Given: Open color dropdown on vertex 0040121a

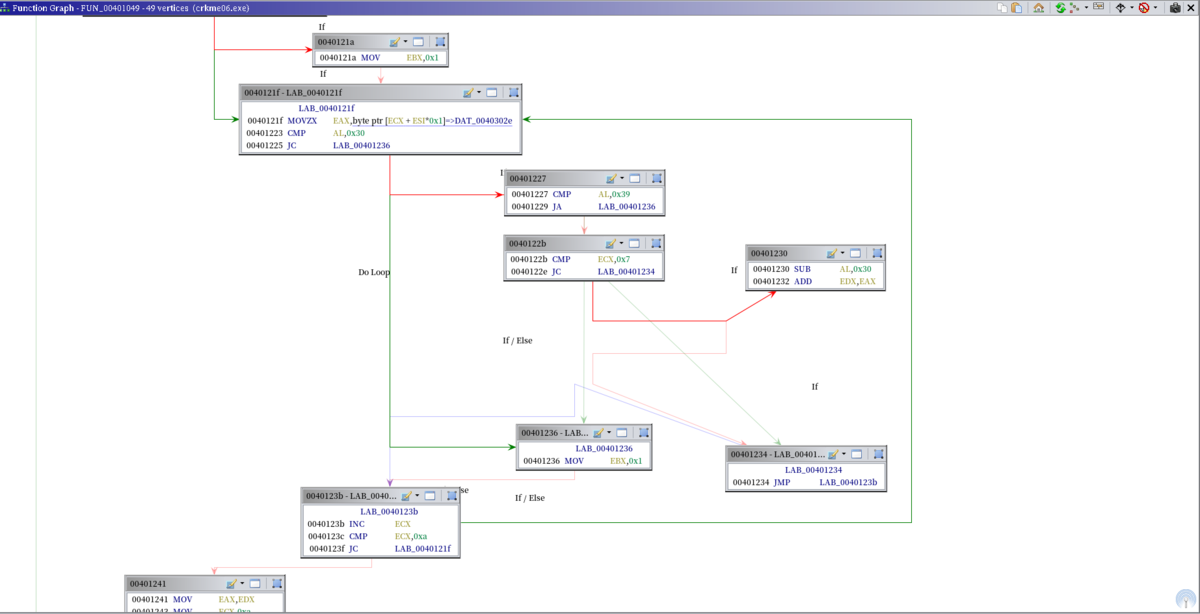Looking at the screenshot, I should [406, 42].
